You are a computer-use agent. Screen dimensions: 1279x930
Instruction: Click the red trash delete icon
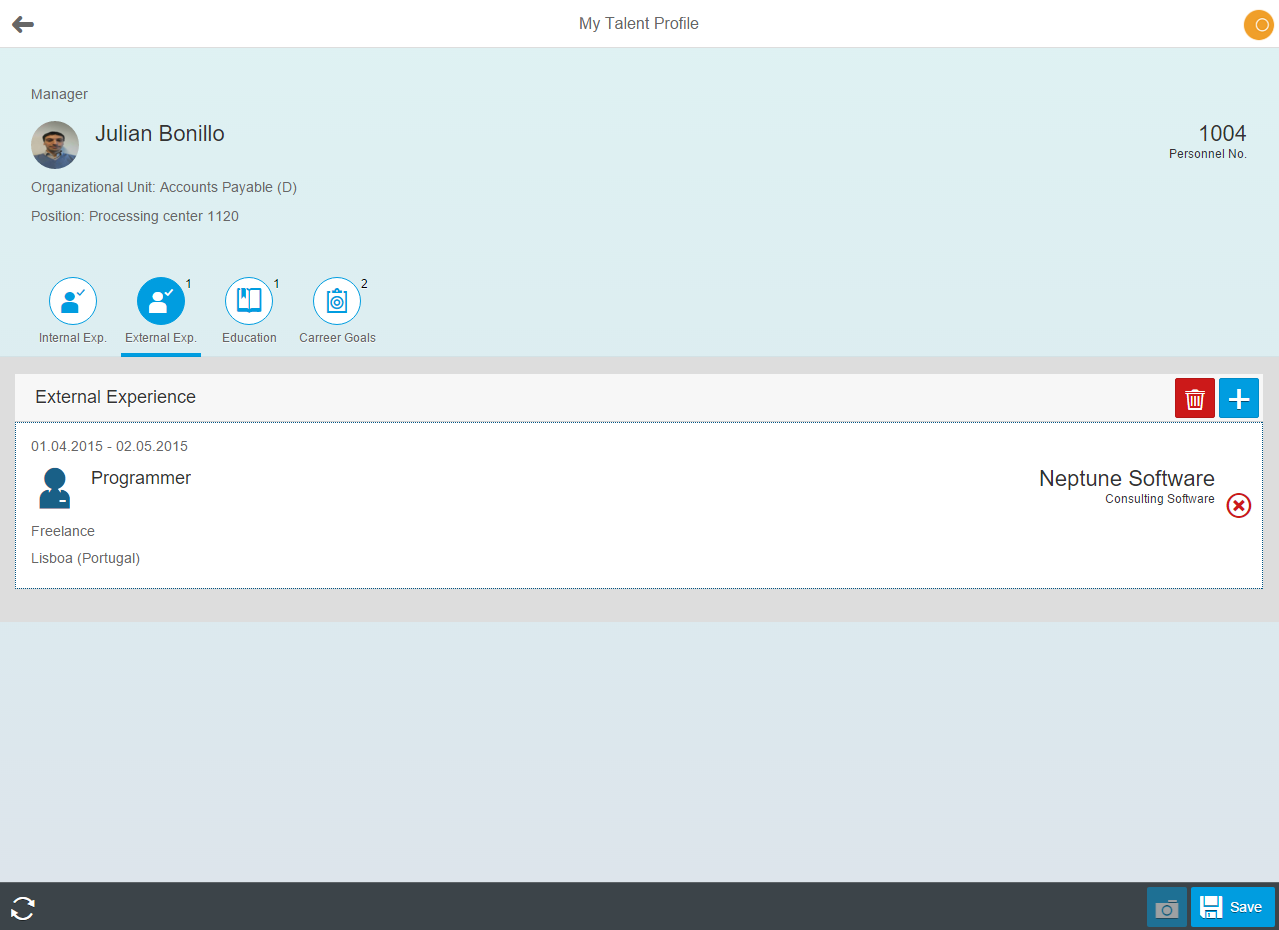(x=1194, y=397)
